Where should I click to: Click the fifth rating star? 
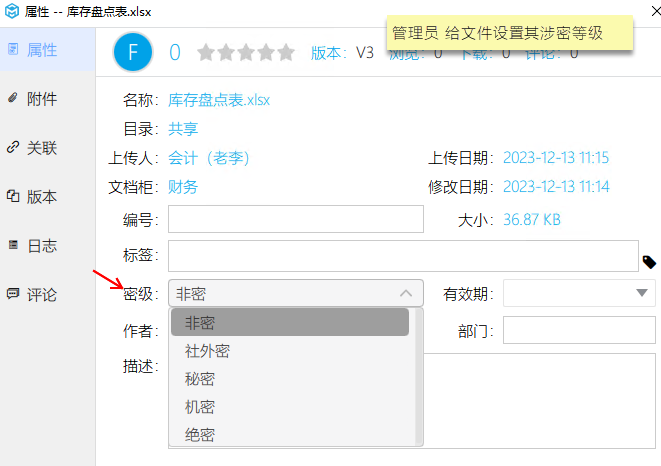(x=286, y=53)
